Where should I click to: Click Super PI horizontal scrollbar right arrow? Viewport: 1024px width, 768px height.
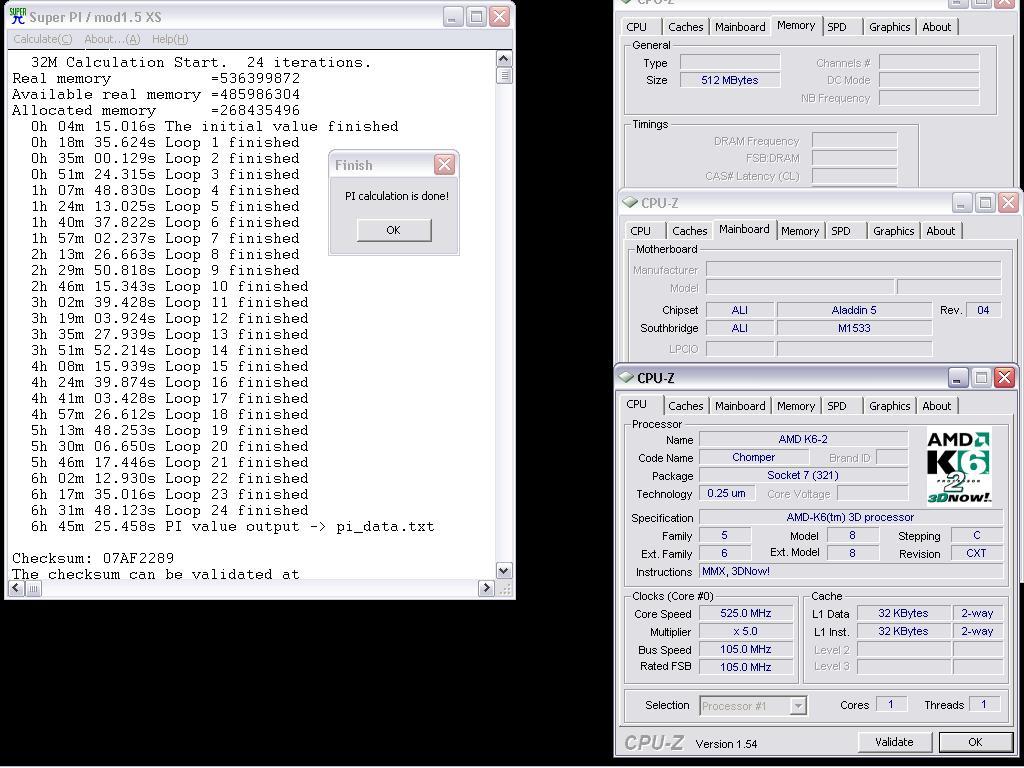pos(486,588)
